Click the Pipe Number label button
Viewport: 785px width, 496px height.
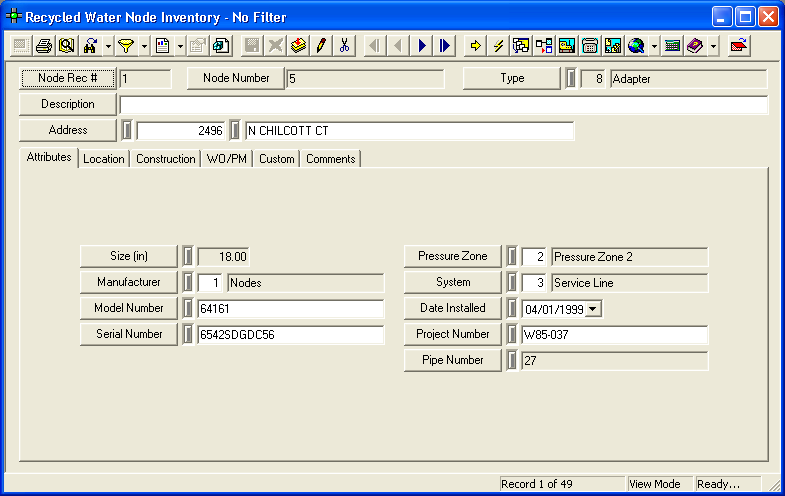[x=453, y=360]
